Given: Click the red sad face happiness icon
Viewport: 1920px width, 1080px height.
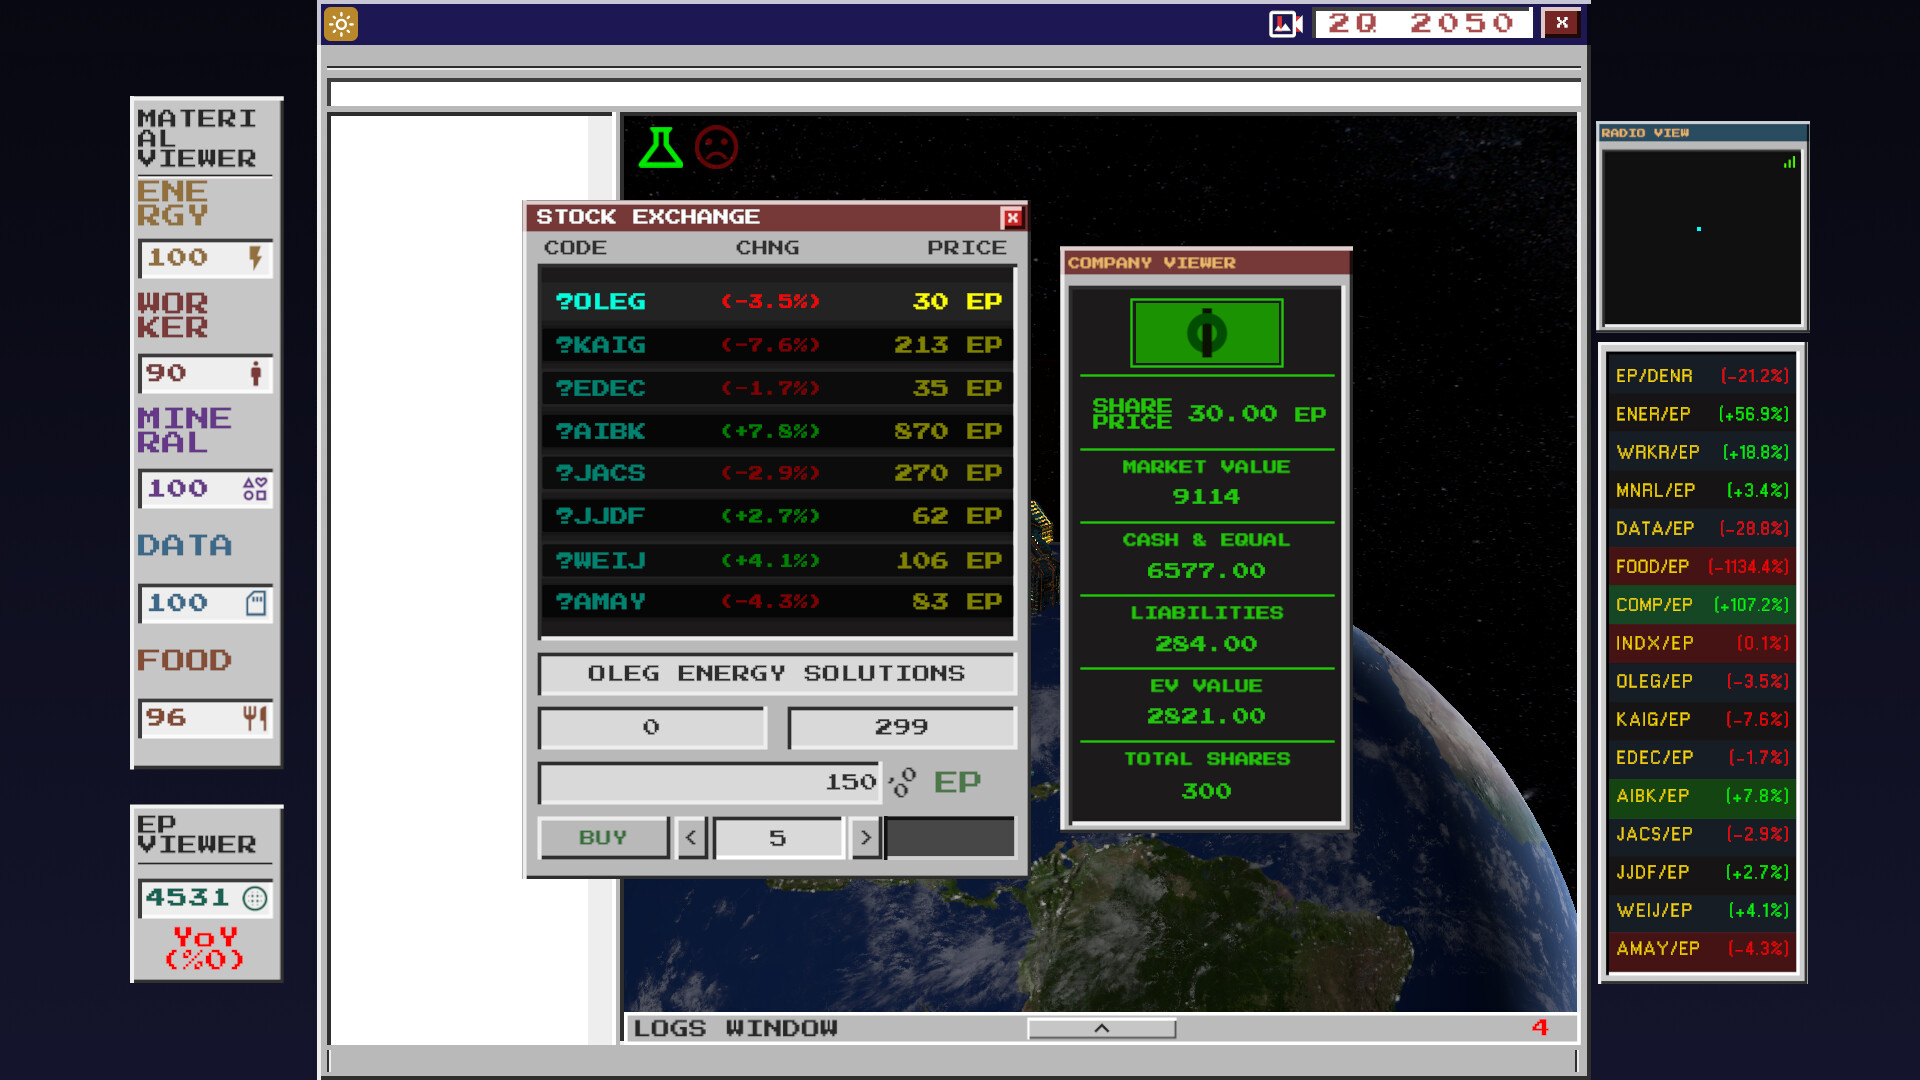Looking at the screenshot, I should click(x=717, y=147).
